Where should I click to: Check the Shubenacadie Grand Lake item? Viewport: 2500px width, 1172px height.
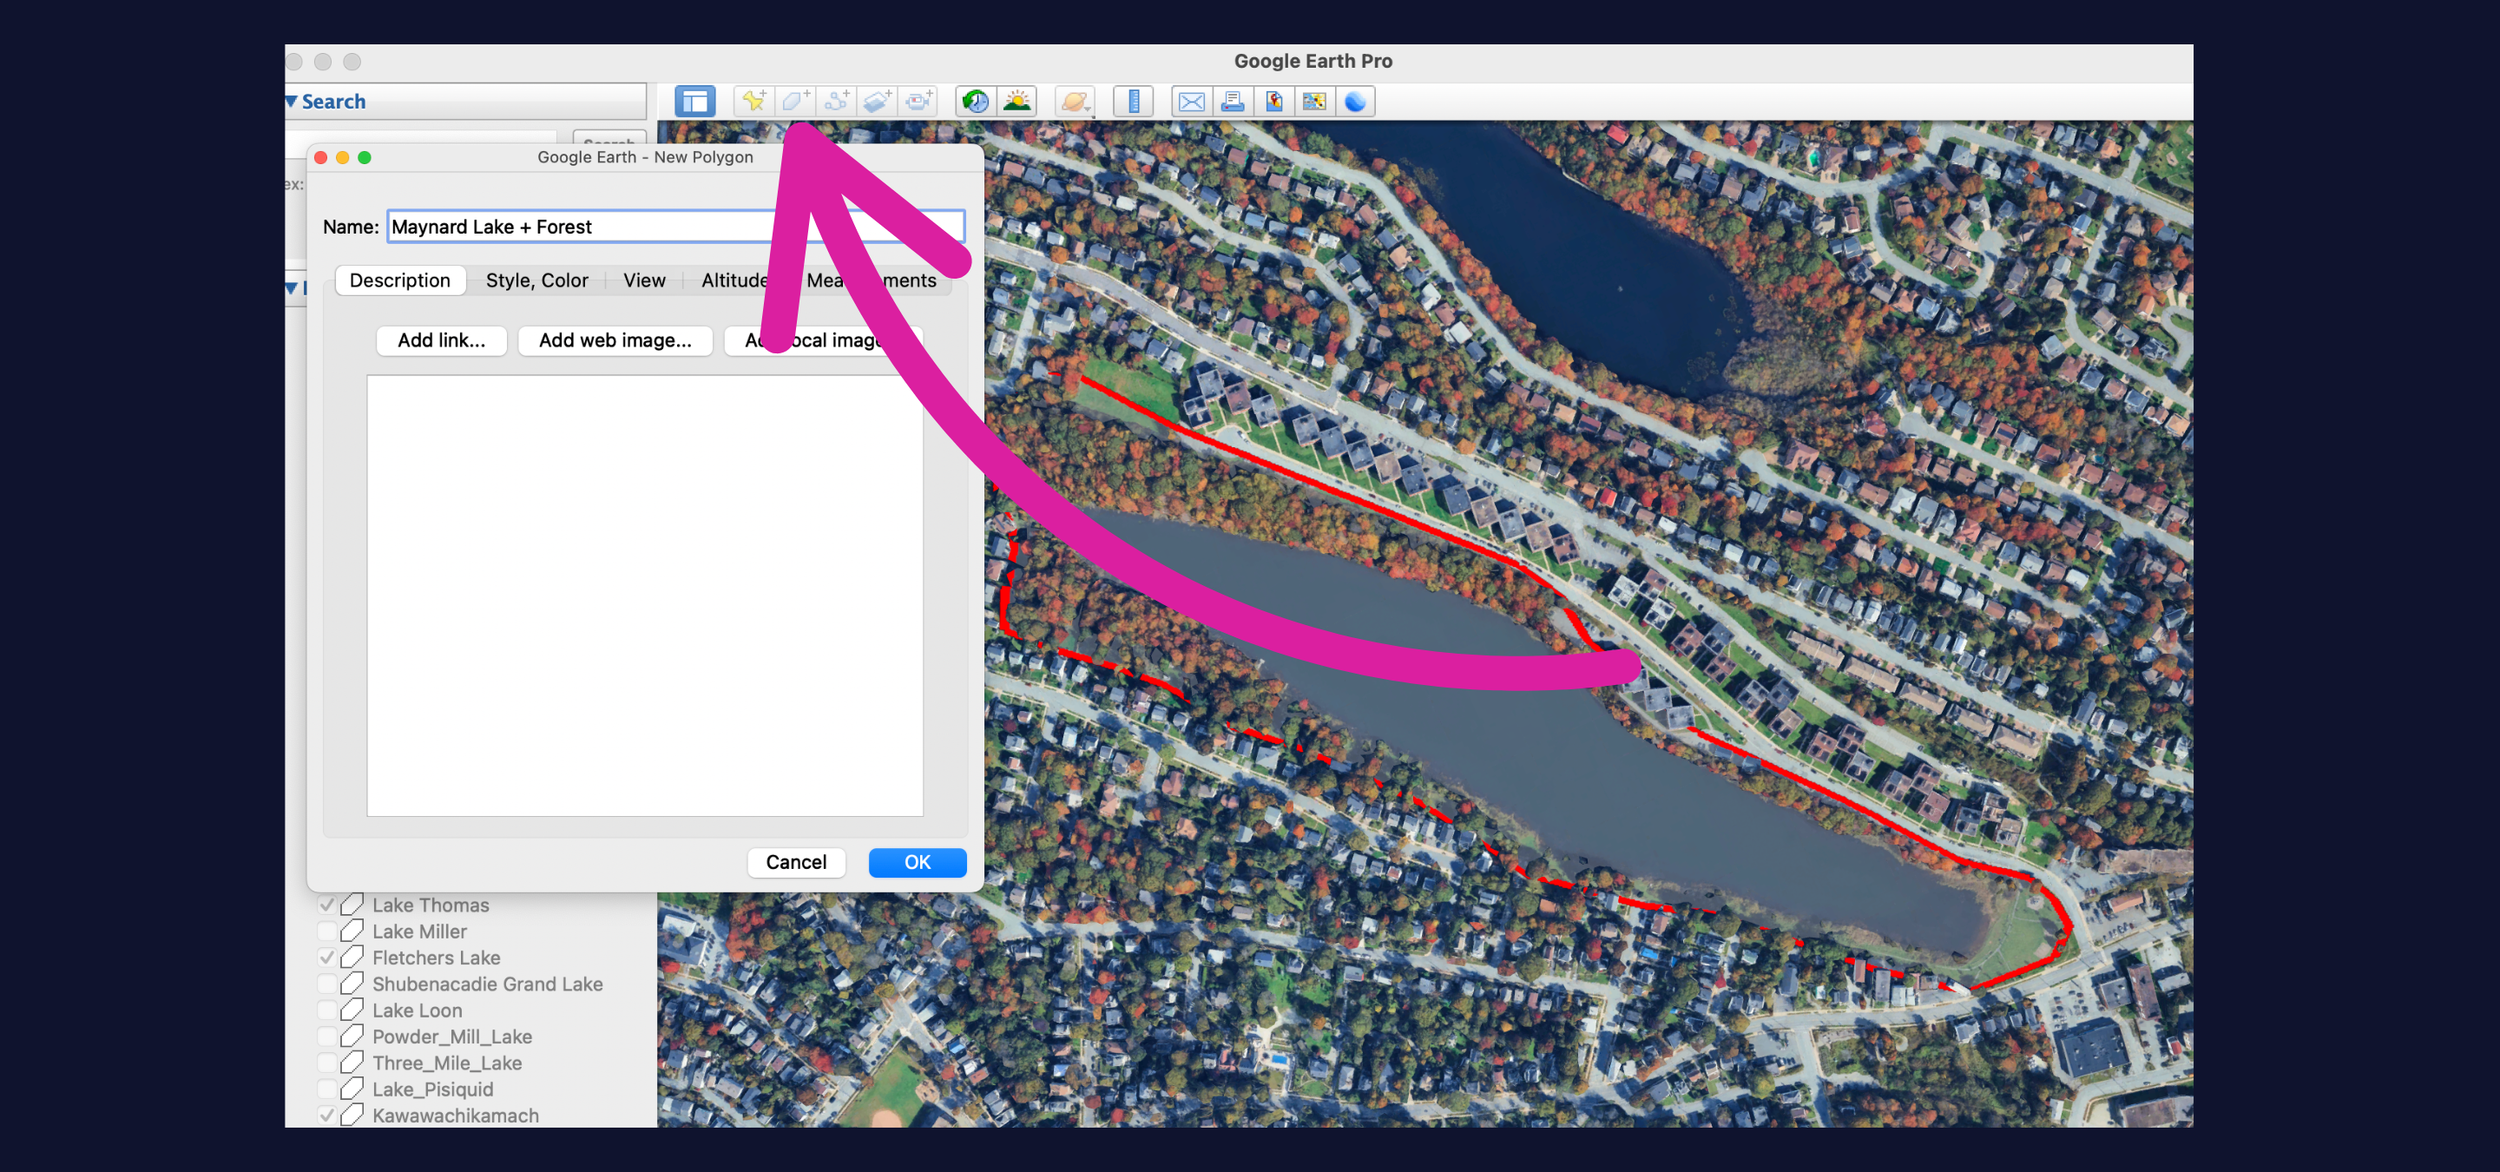coord(328,984)
